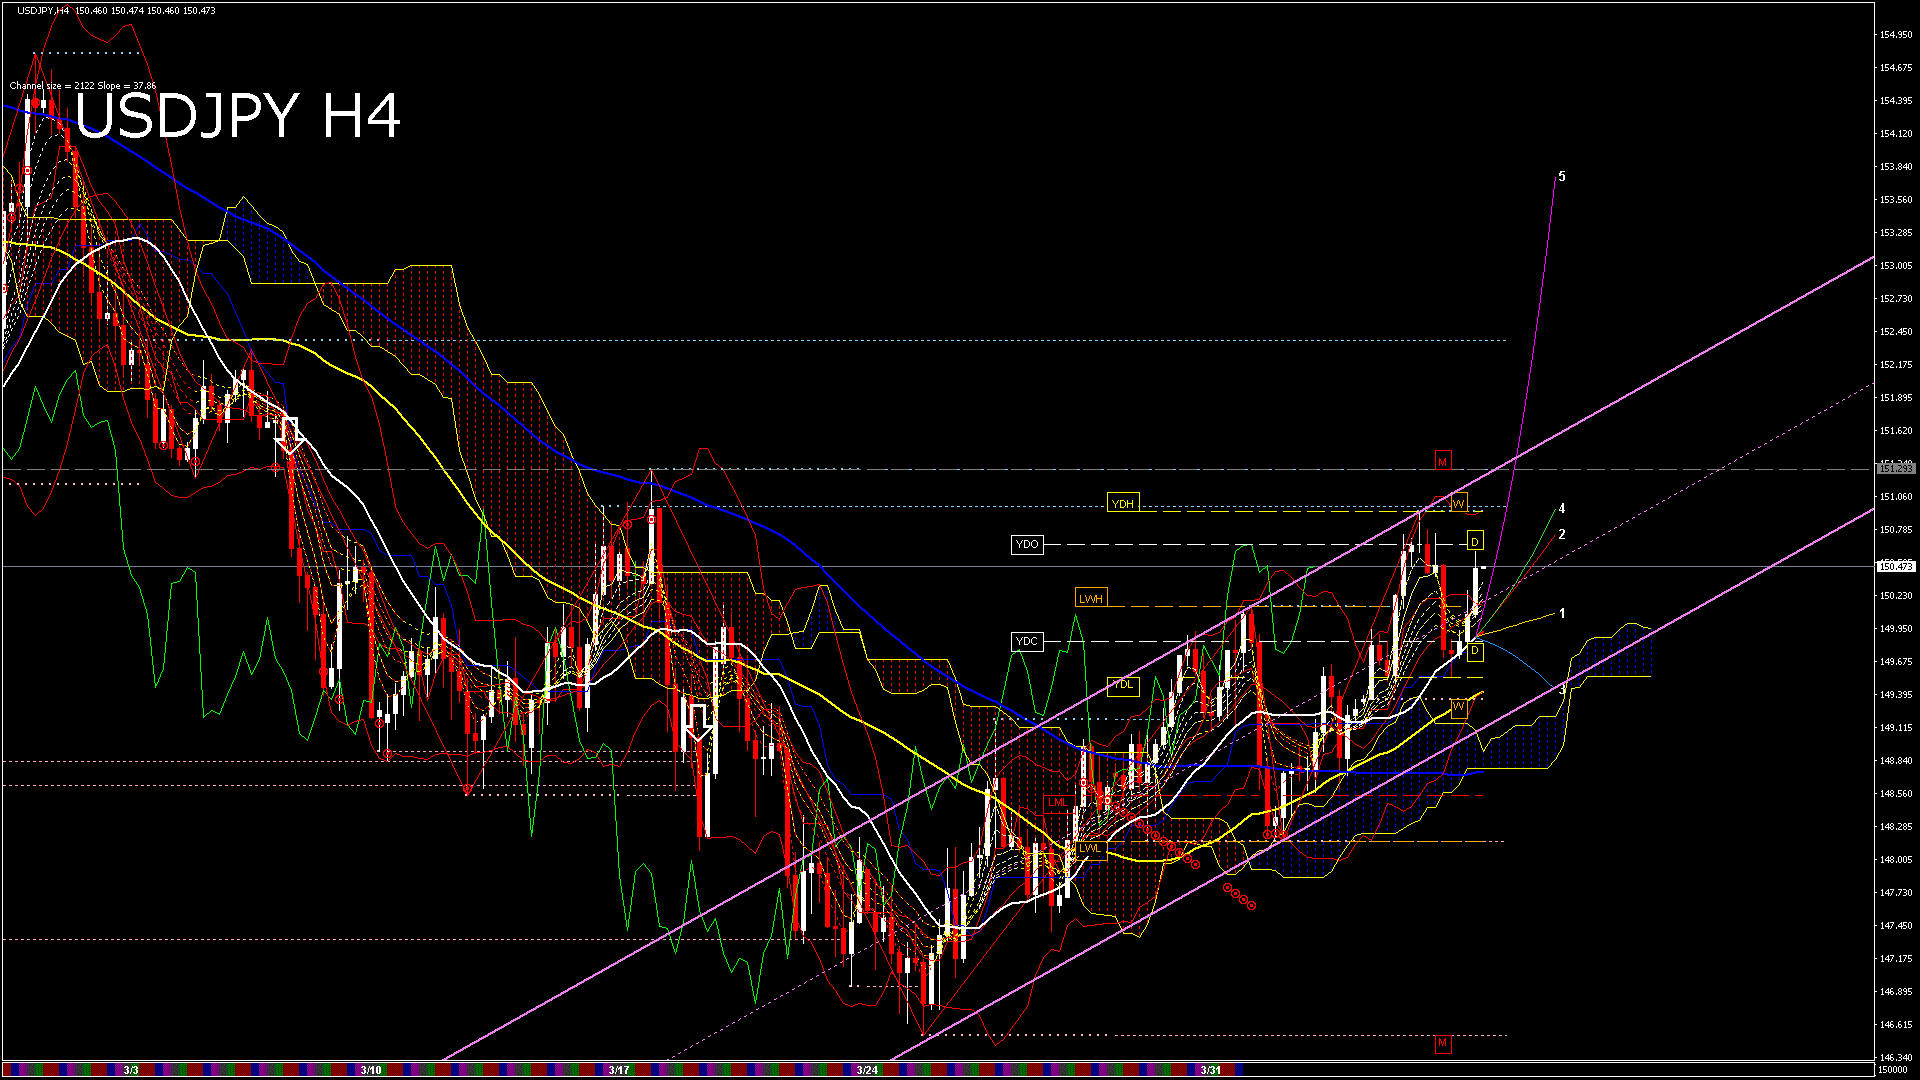Click the lower orange W pivot marker
The image size is (1920, 1080).
(1458, 708)
